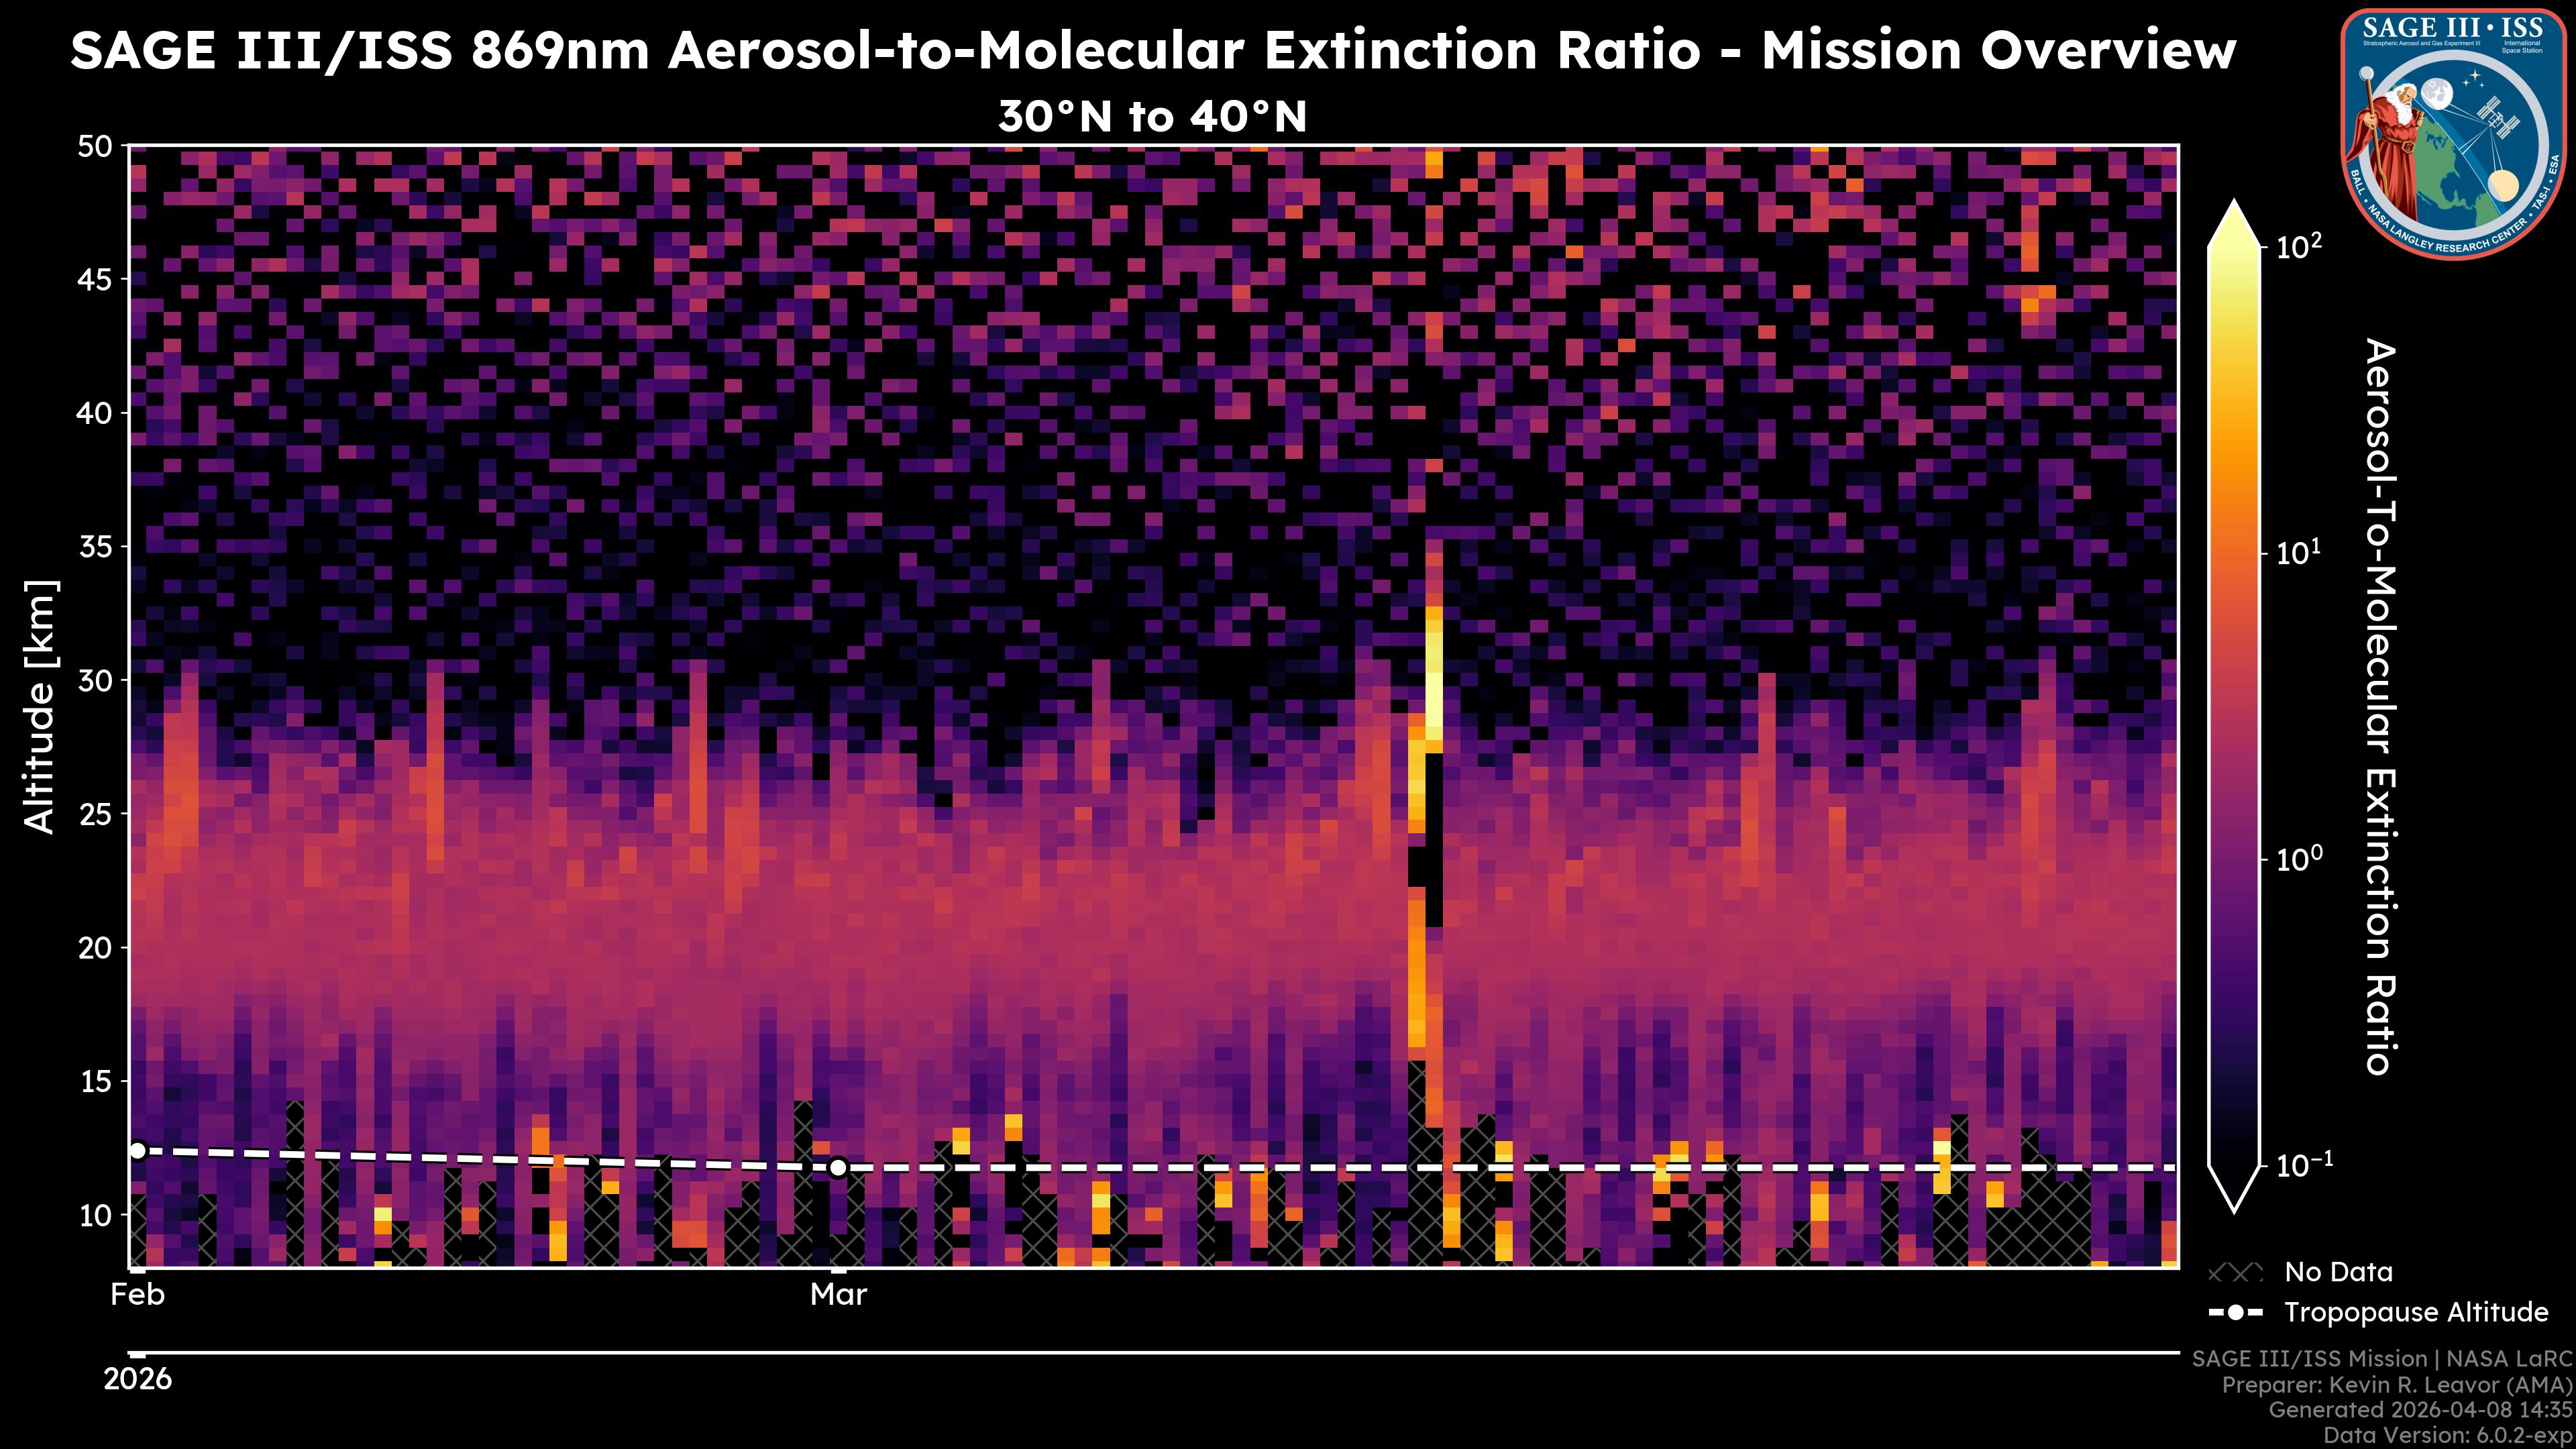Click the 30°N to 40°N subtitle
The image size is (2576, 1449).
tap(1152, 117)
